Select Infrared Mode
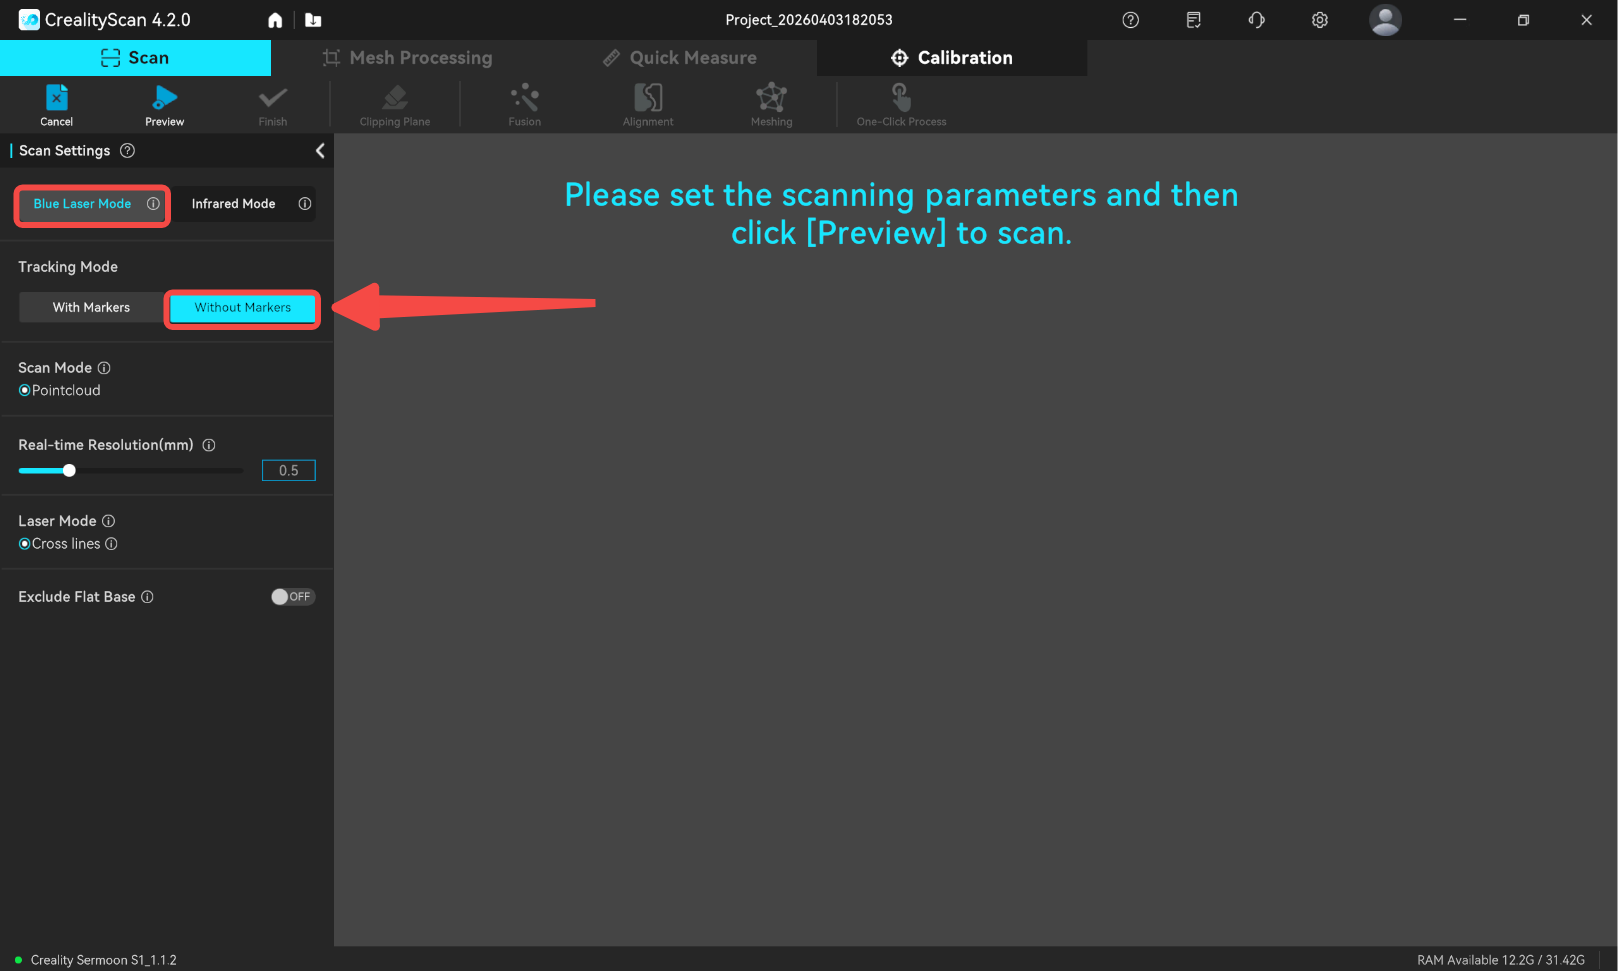This screenshot has height=971, width=1618. [x=234, y=204]
